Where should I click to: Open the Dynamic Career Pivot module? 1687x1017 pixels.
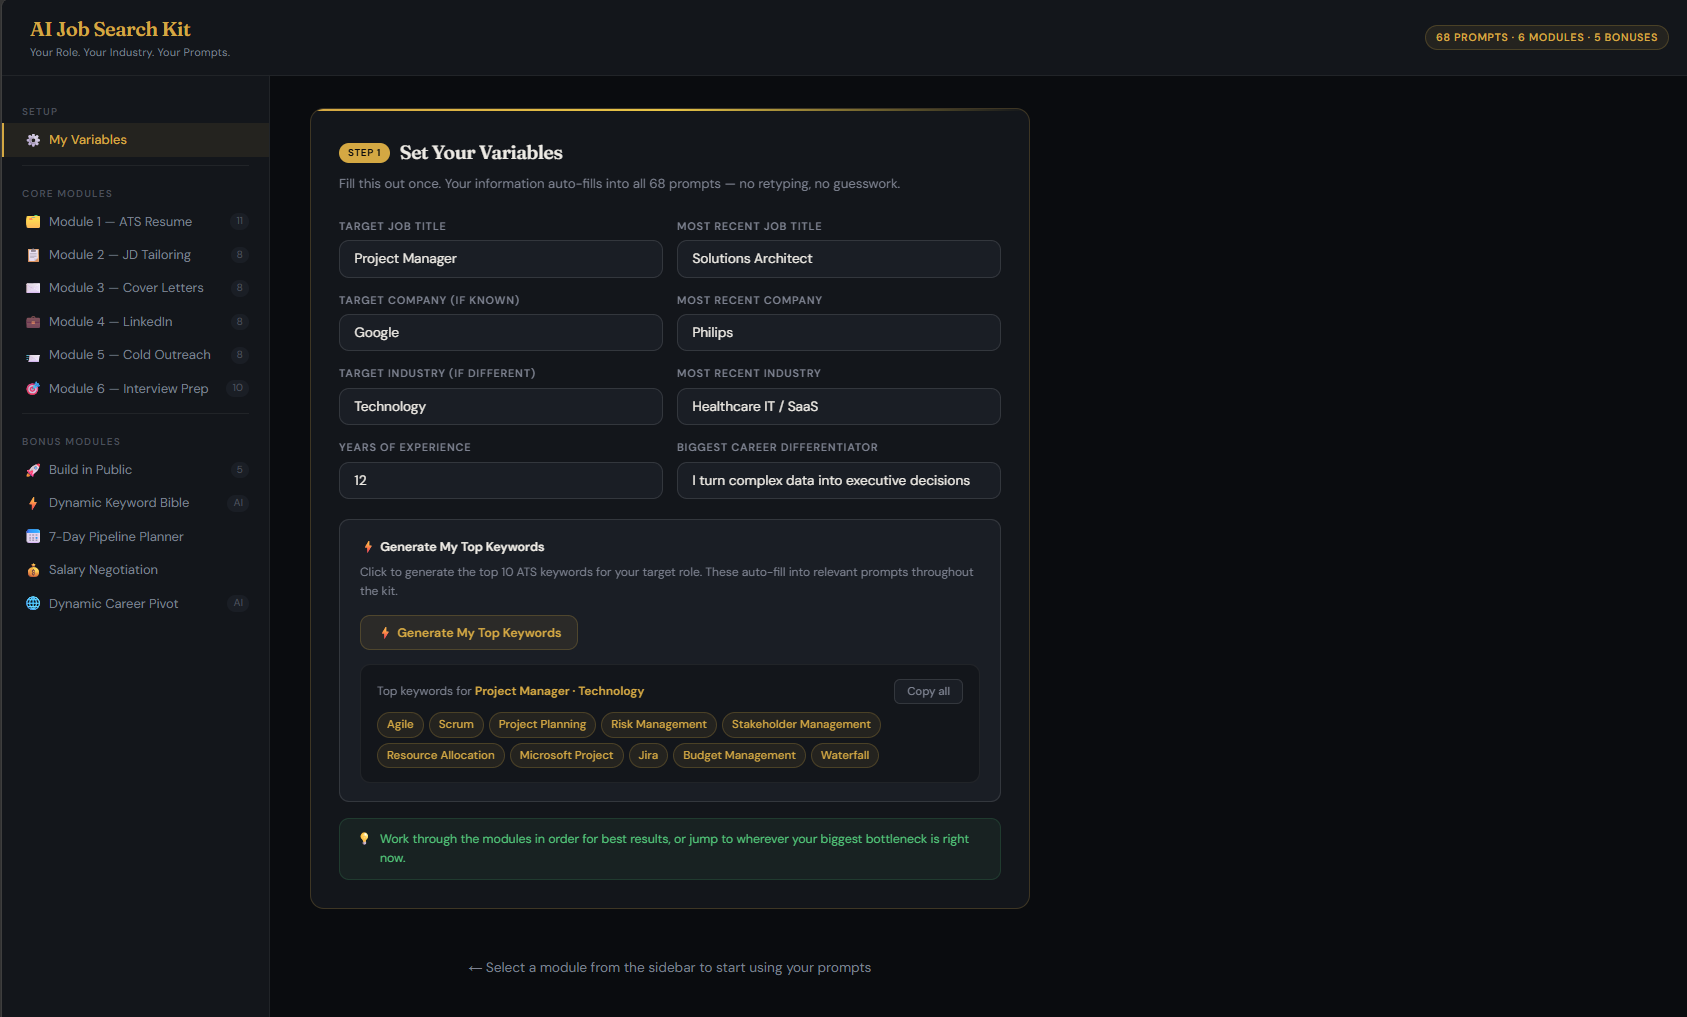pyautogui.click(x=135, y=604)
